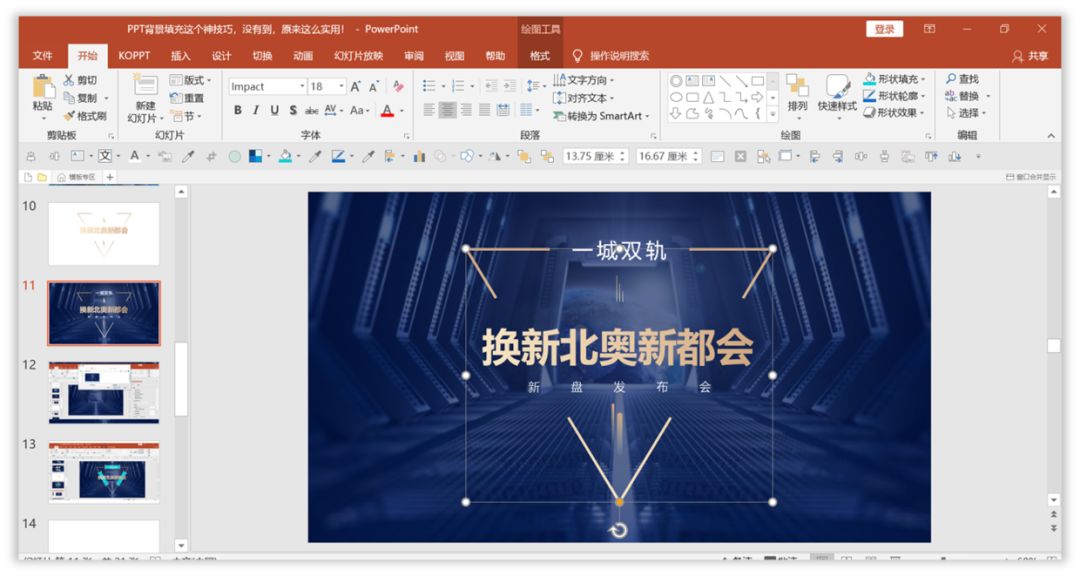Click the folder icon in the document tab bar
The height and width of the screenshot is (576, 1080).
coord(42,177)
